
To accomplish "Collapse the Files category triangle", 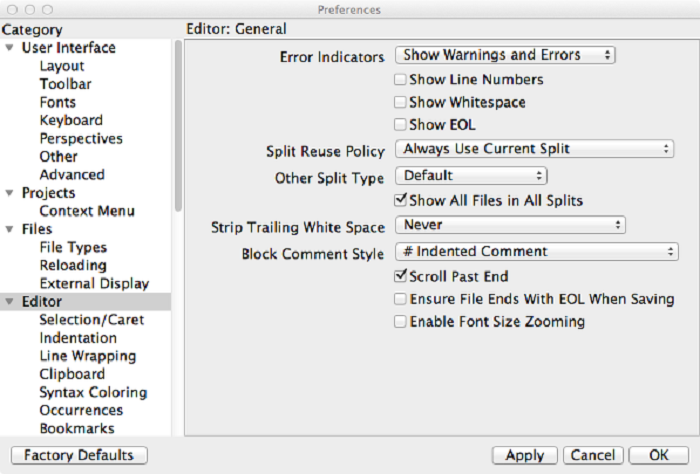I will pos(10,230).
